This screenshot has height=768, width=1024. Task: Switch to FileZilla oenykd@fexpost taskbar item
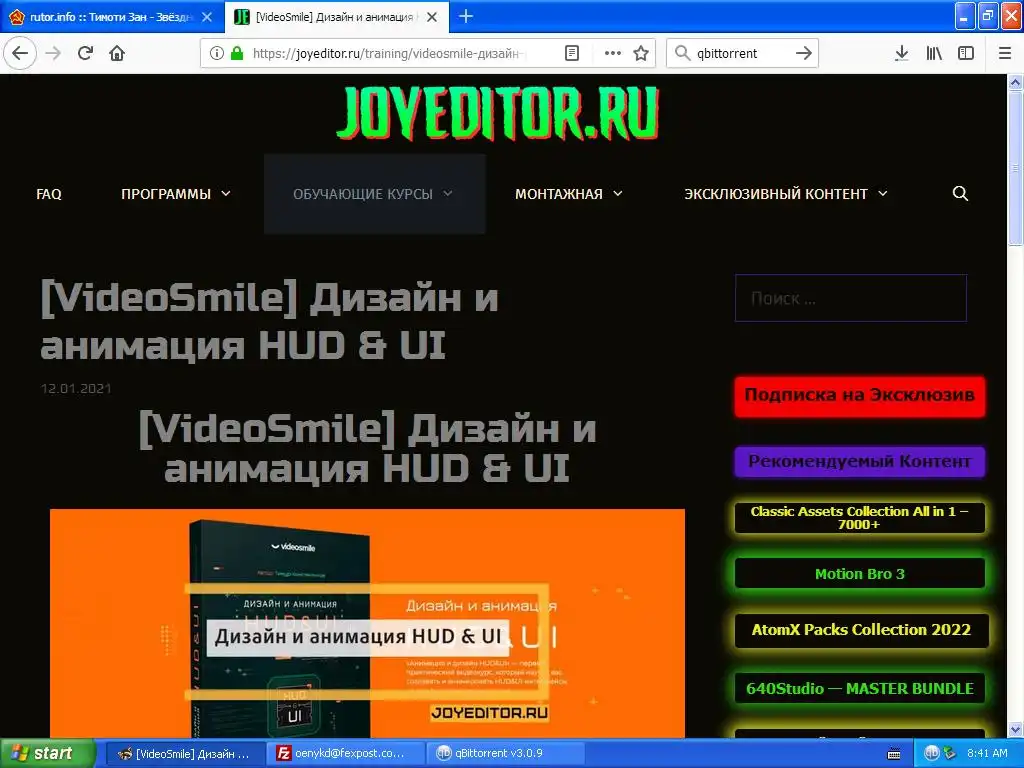click(x=345, y=754)
